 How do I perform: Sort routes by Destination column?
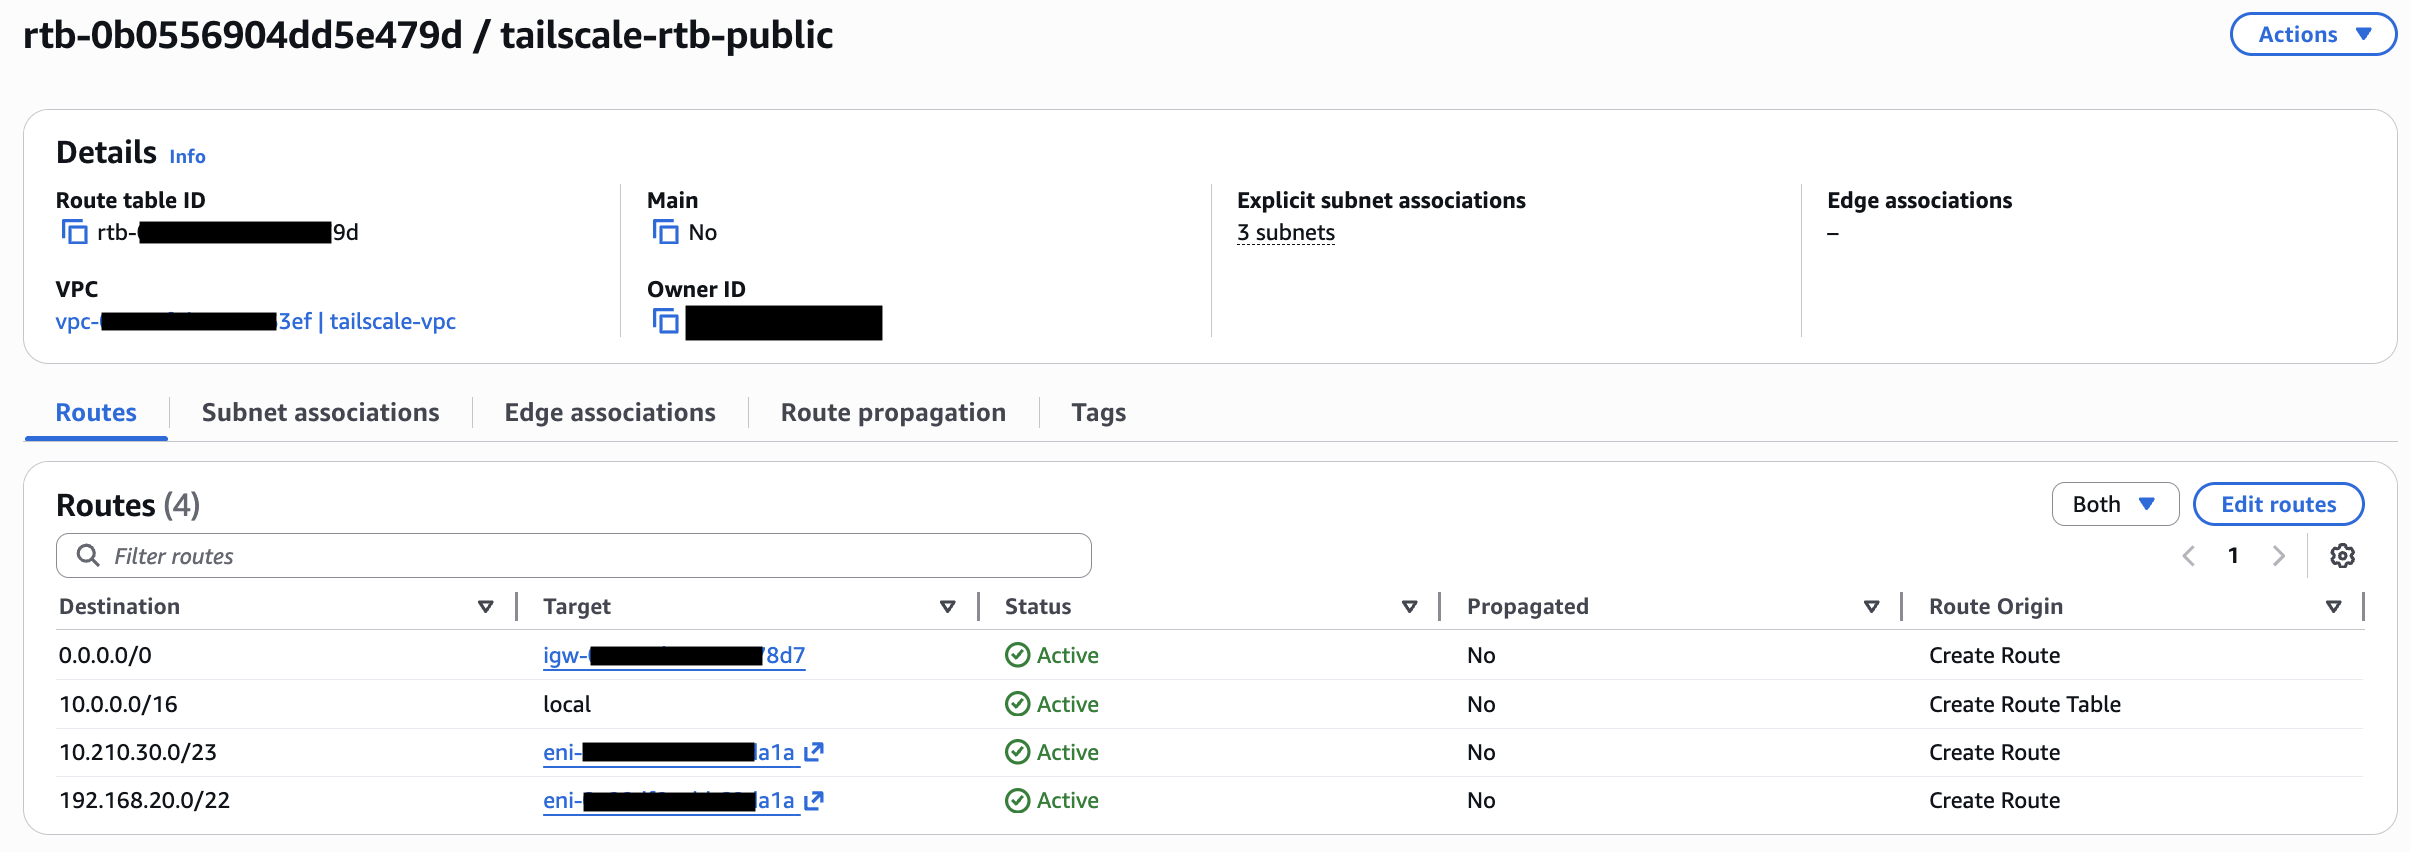point(486,607)
